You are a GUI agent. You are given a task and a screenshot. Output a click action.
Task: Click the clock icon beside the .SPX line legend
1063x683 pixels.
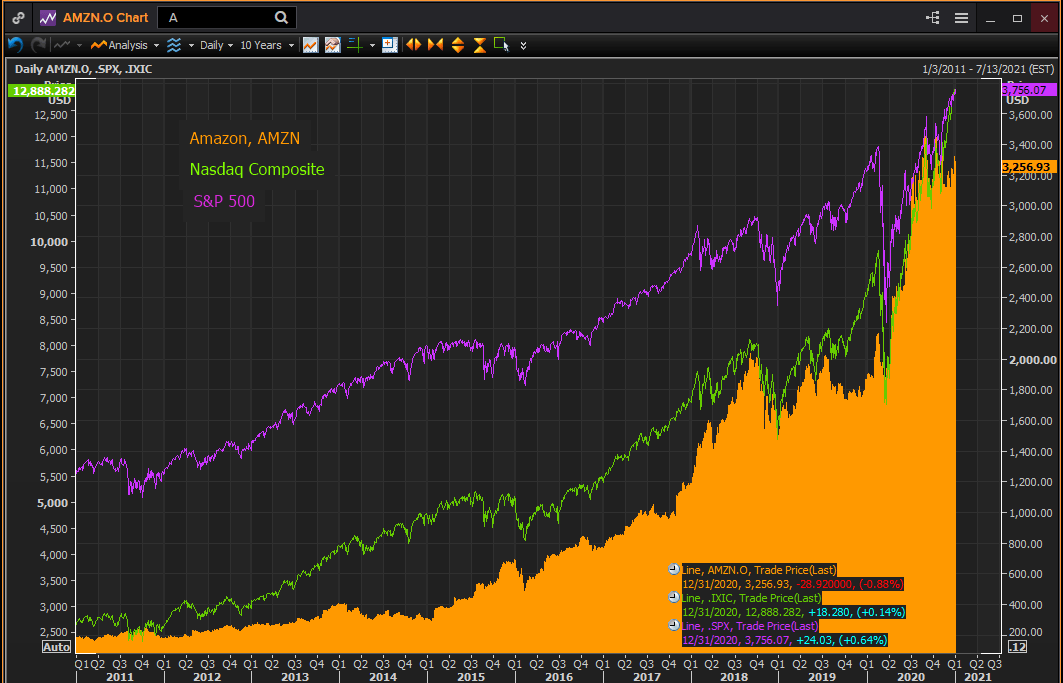[674, 625]
